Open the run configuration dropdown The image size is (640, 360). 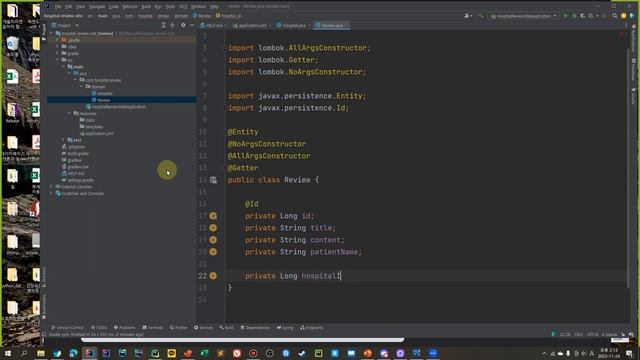click(x=523, y=16)
